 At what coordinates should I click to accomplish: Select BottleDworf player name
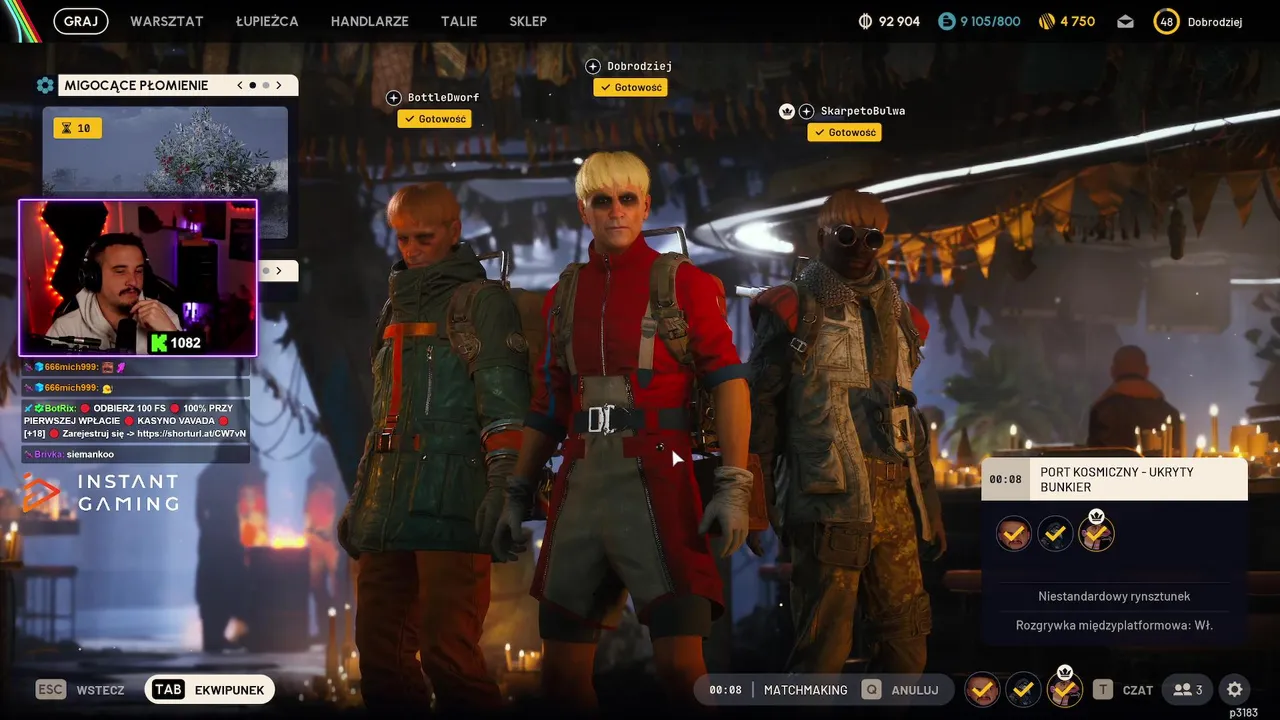pyautogui.click(x=443, y=97)
